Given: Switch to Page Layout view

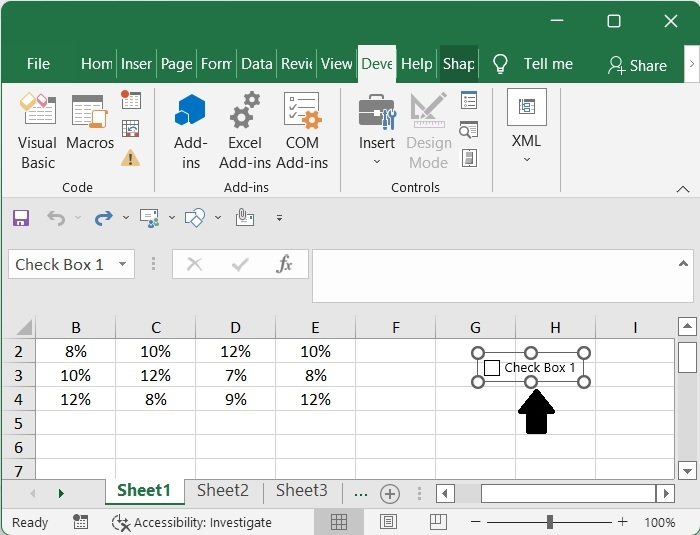Looking at the screenshot, I should (388, 522).
